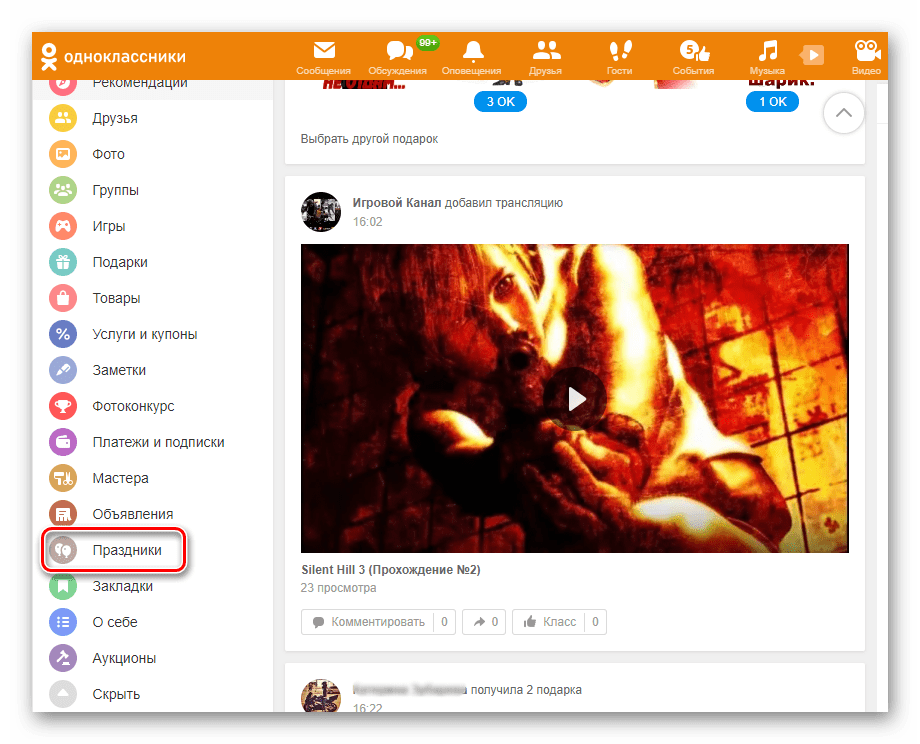This screenshot has width=920, height=744.
Task: Open Праздники menu item in sidebar
Action: (x=127, y=550)
